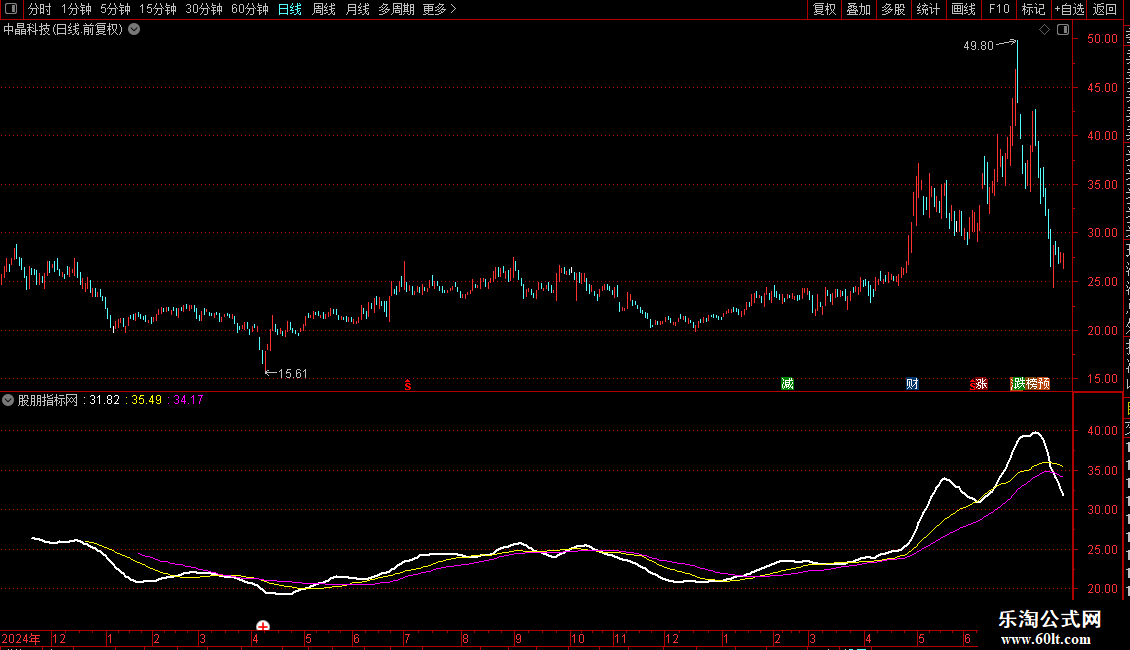Click the white indicator value 31.82

point(104,400)
